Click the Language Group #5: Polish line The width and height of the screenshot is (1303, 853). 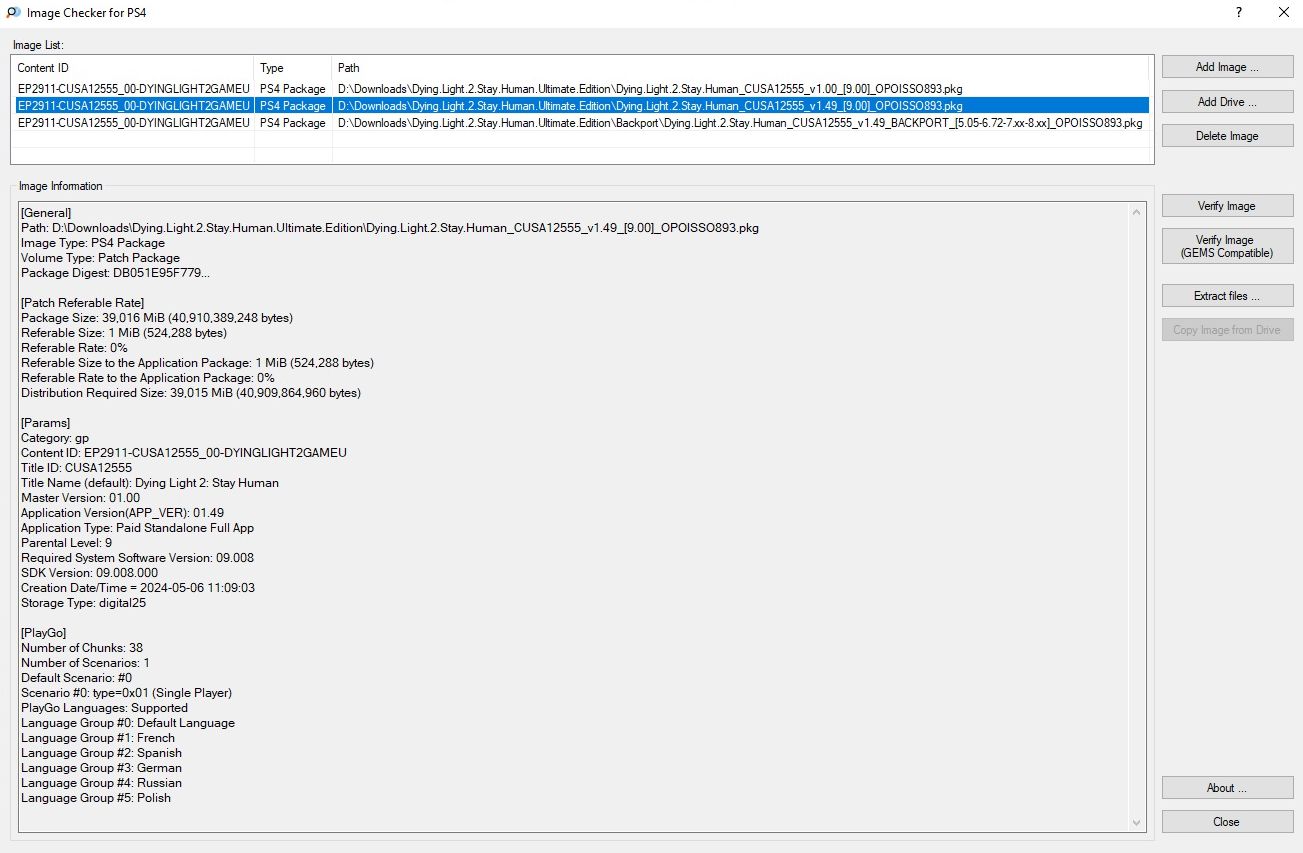point(96,798)
